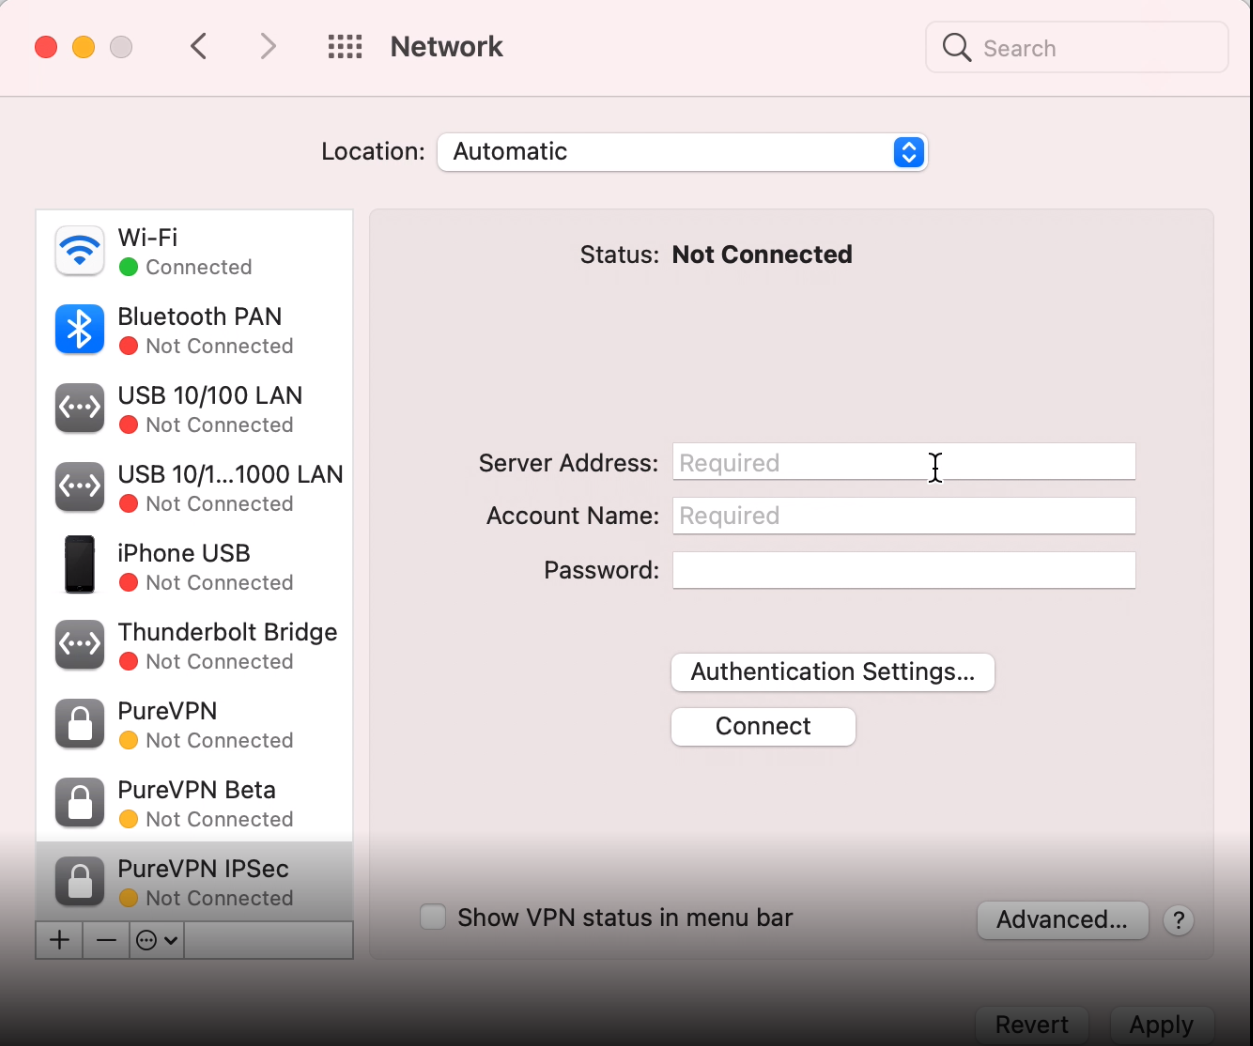Select the PureVPN Beta entry
Screen dimensions: 1253x1046
tap(196, 802)
